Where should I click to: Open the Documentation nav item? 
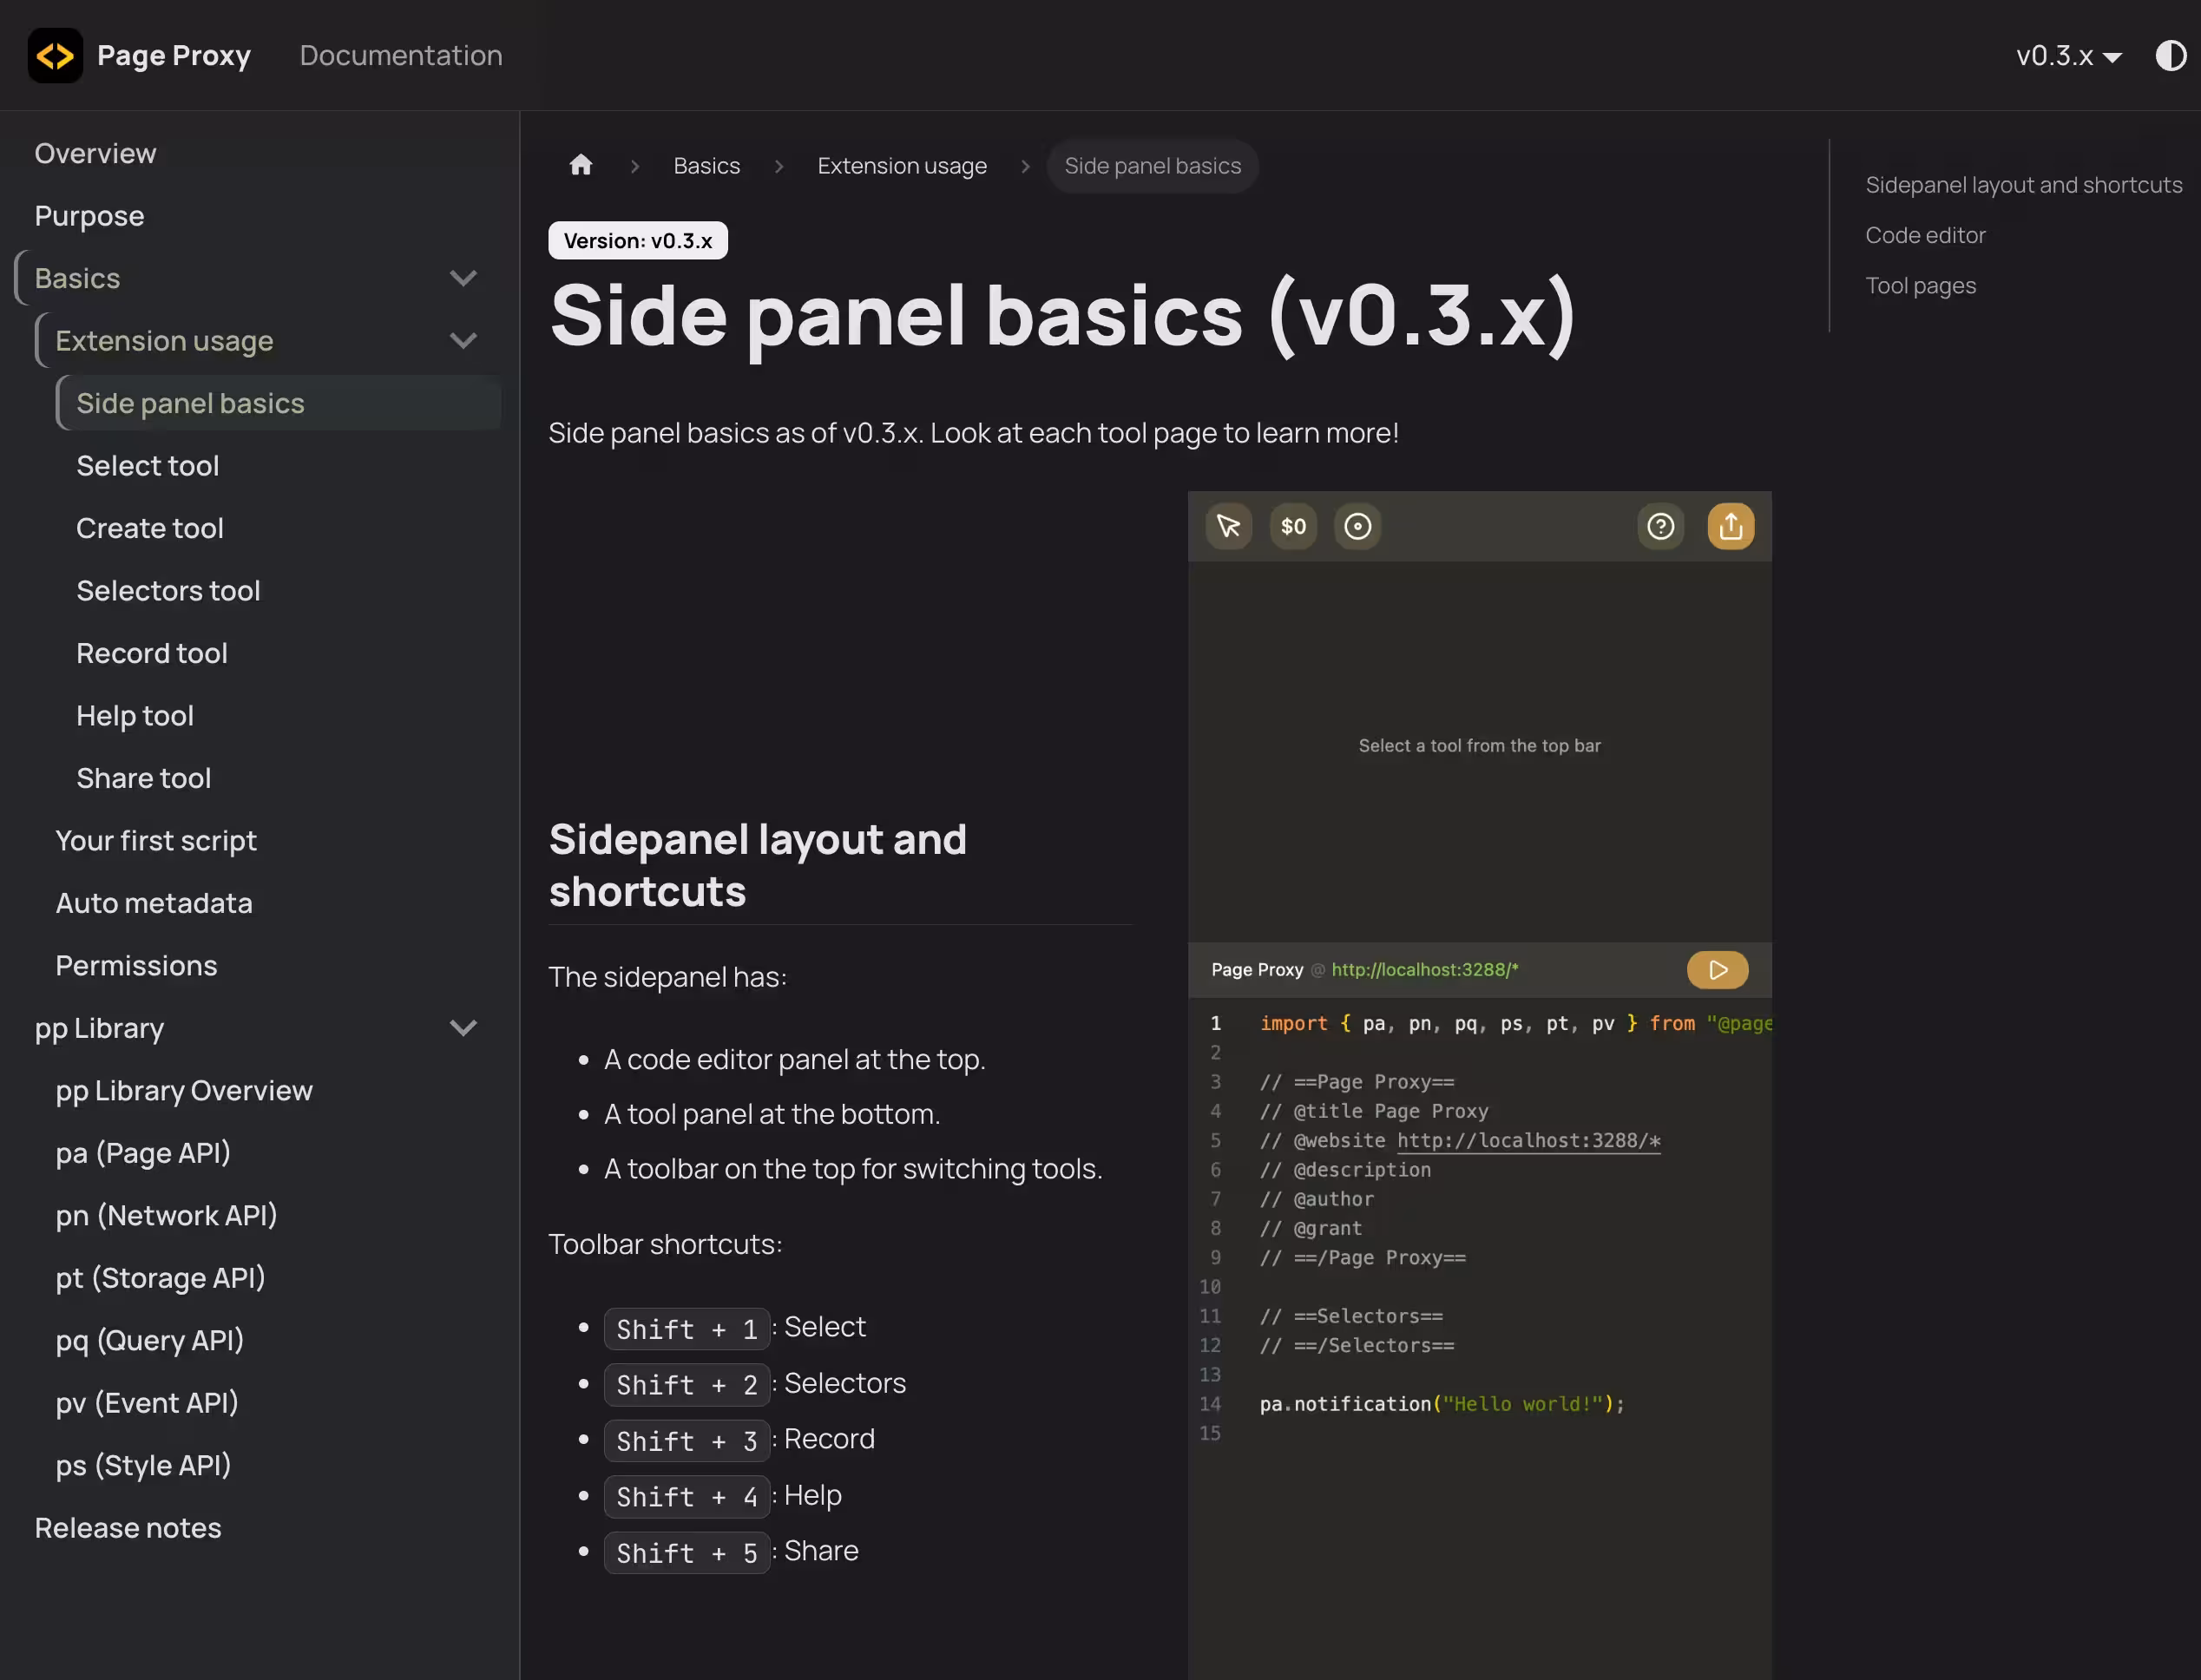coord(401,55)
